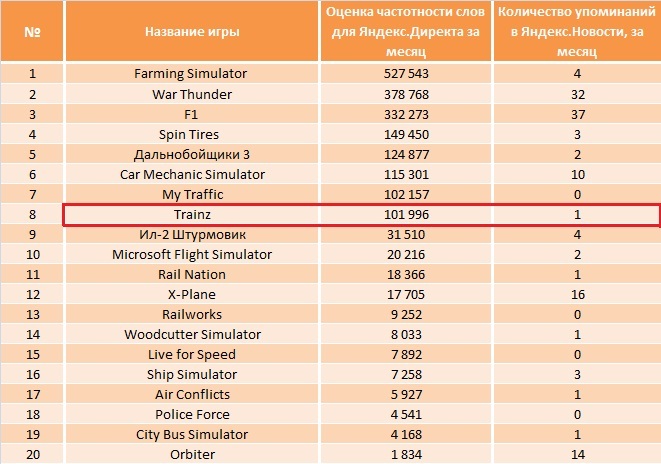
Task: Click the Microsoft Flight Simulator cell
Action: (x=192, y=255)
